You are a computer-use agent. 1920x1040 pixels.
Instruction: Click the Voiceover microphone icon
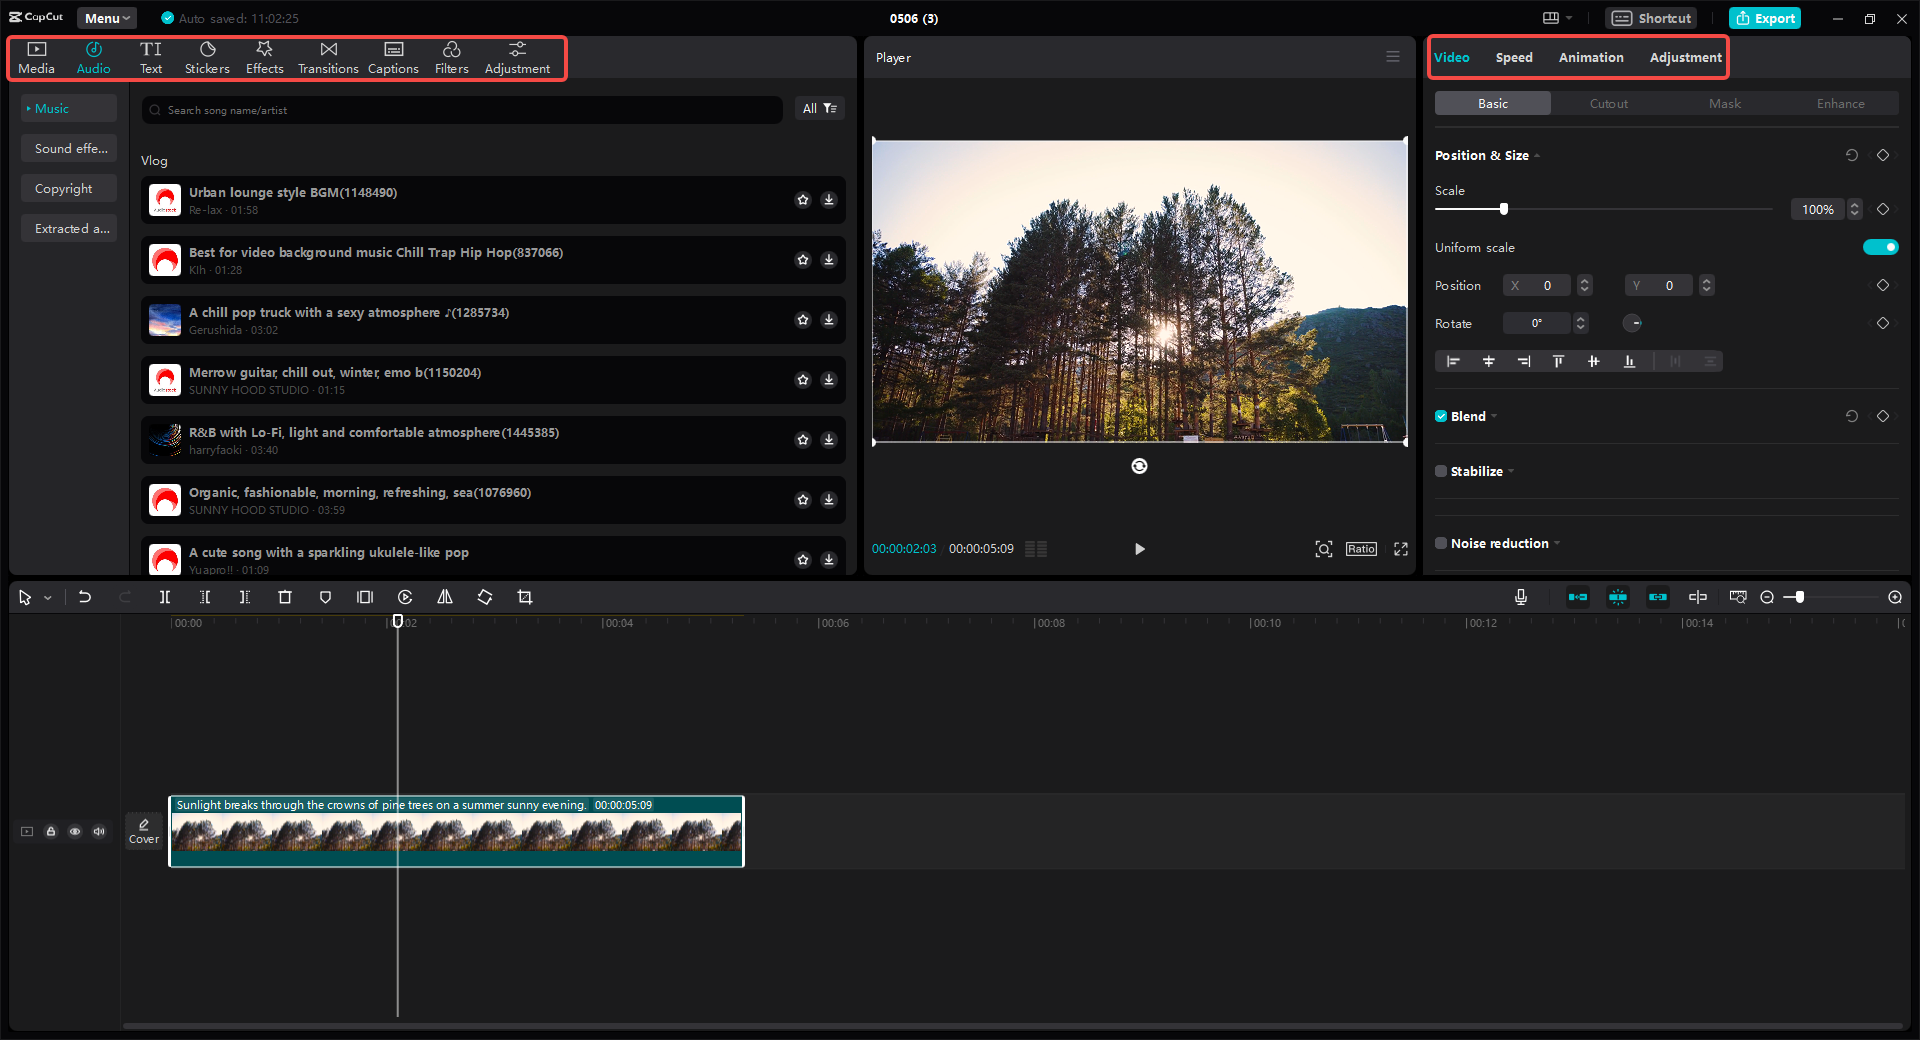pos(1520,597)
